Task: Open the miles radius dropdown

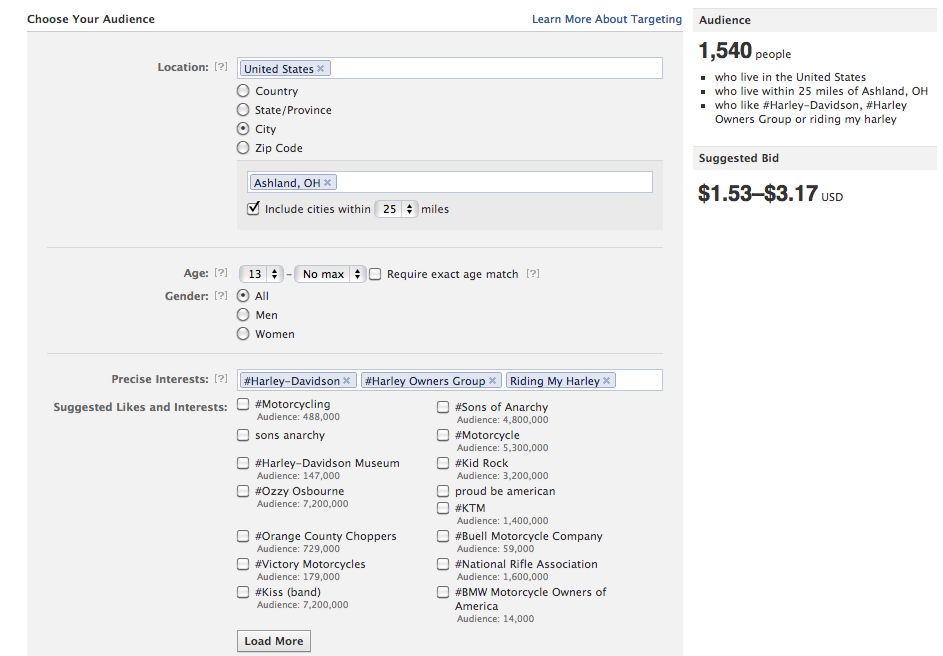Action: 396,209
